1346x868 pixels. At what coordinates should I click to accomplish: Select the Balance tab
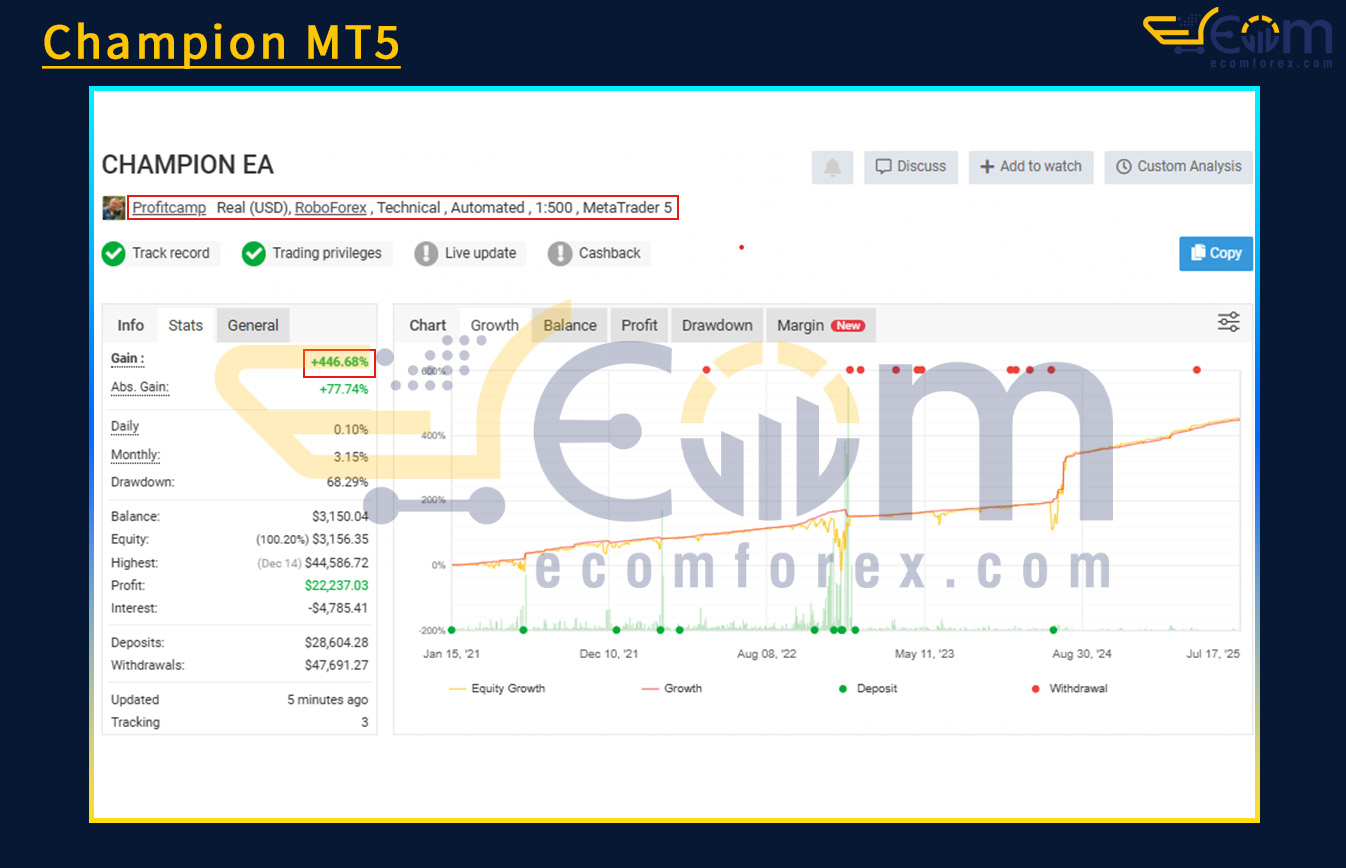[570, 325]
